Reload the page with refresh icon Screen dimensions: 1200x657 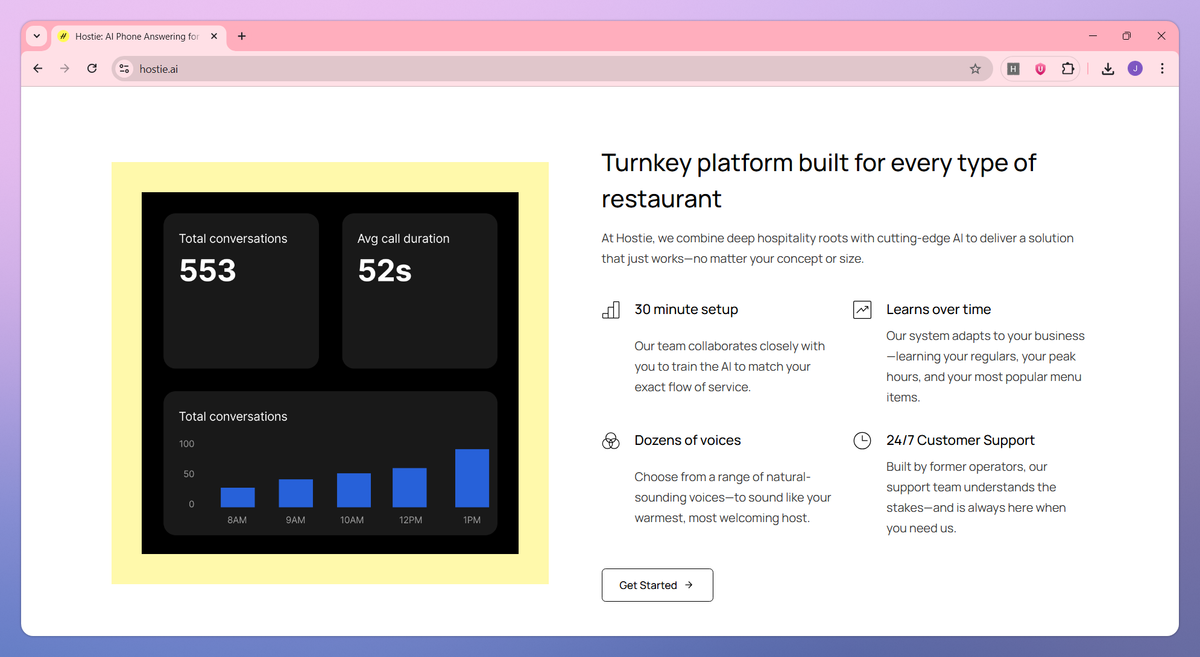coord(92,69)
